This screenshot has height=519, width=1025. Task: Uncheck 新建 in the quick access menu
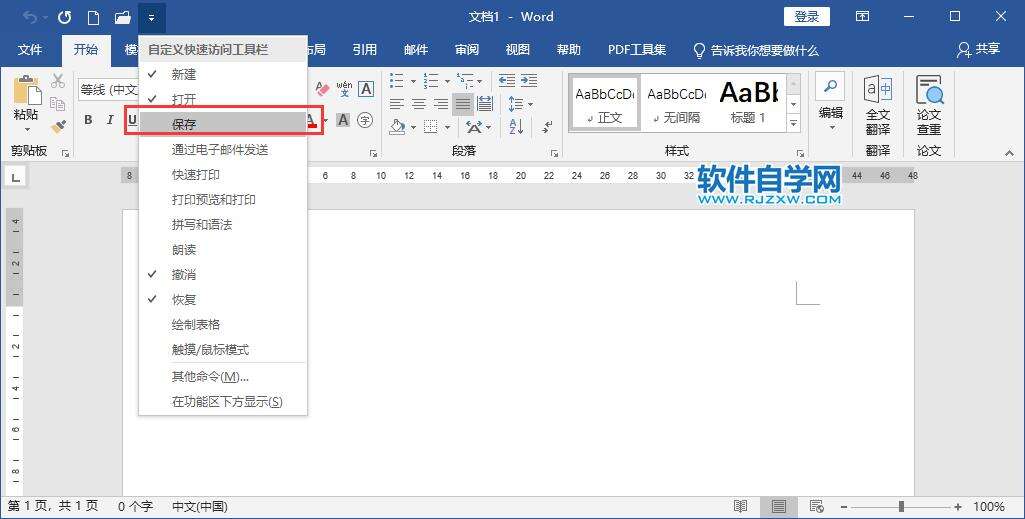click(x=183, y=74)
